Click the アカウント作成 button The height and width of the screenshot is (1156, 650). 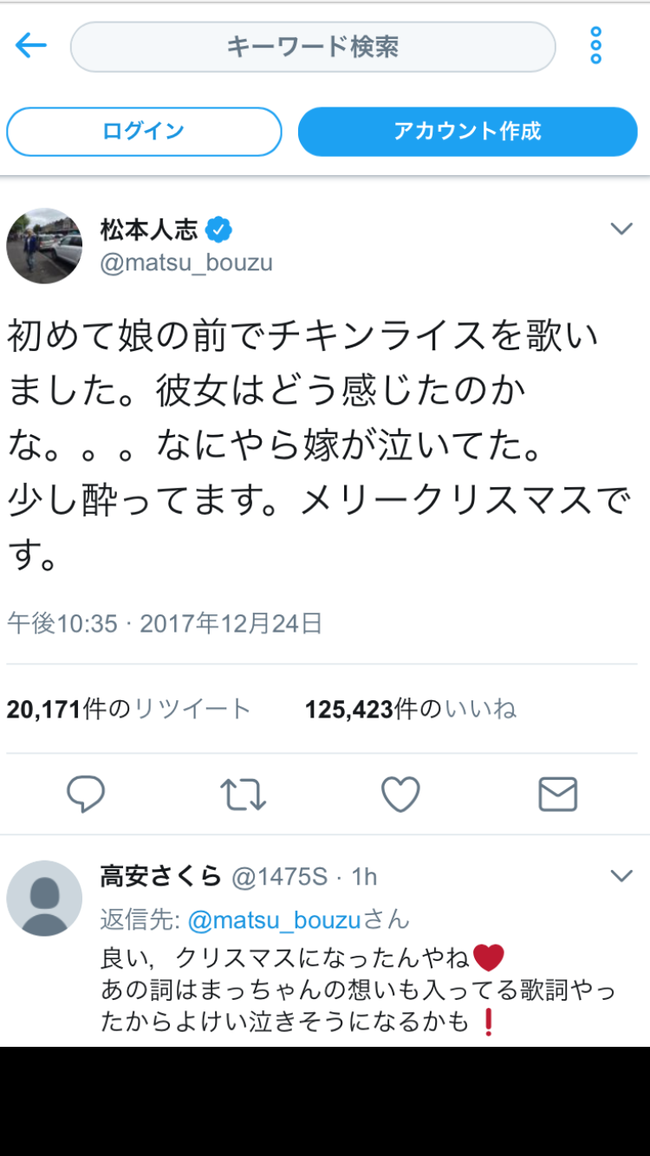click(x=467, y=132)
